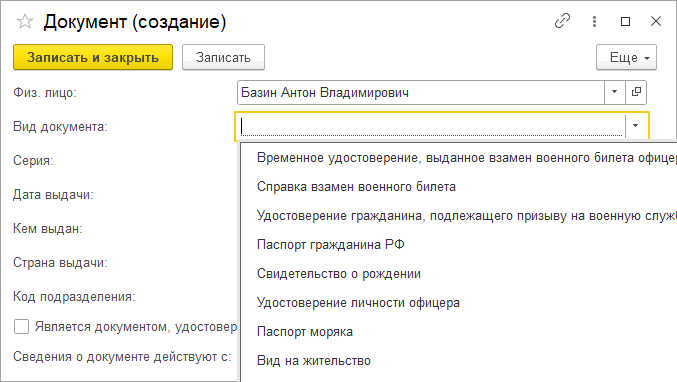Add document to favorites with star icon
677x382 pixels.
25,22
